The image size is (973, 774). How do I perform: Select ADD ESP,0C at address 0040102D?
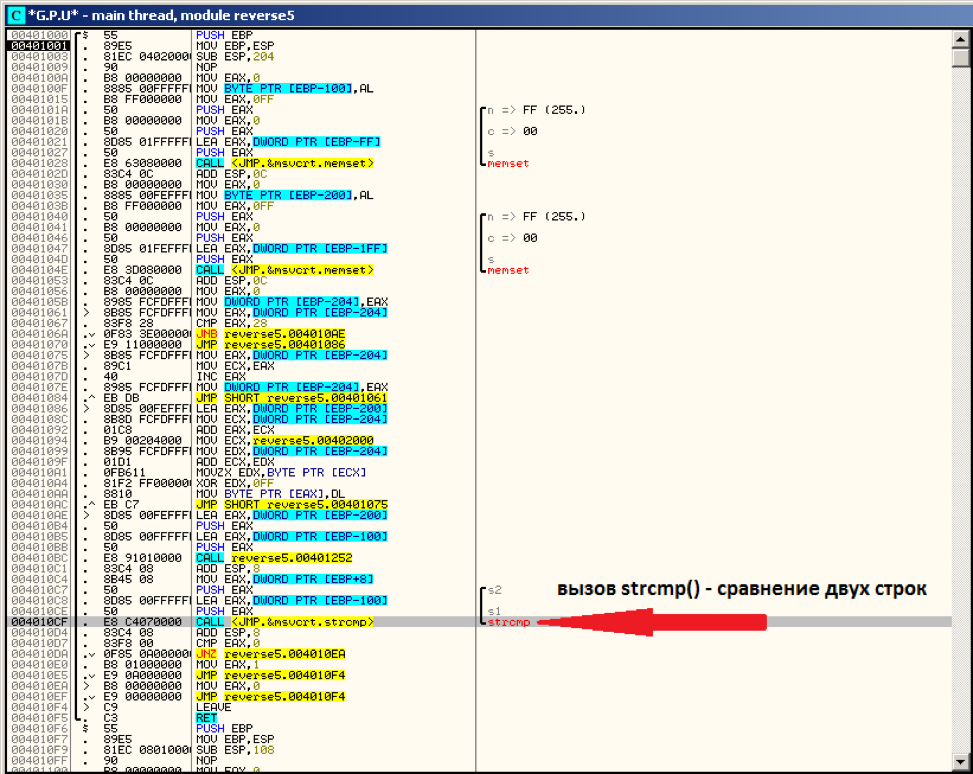pyautogui.click(x=231, y=174)
